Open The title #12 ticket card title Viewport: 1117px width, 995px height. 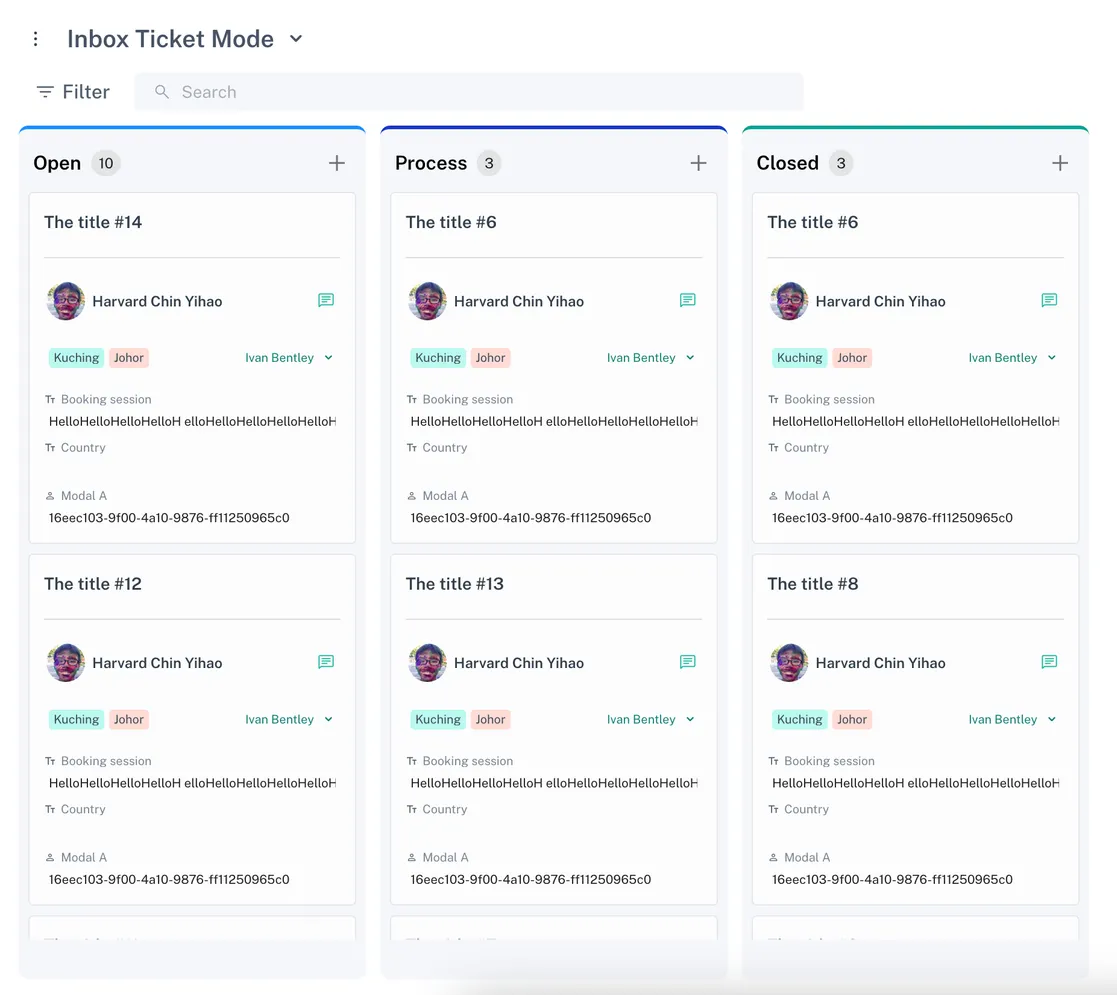(x=93, y=584)
